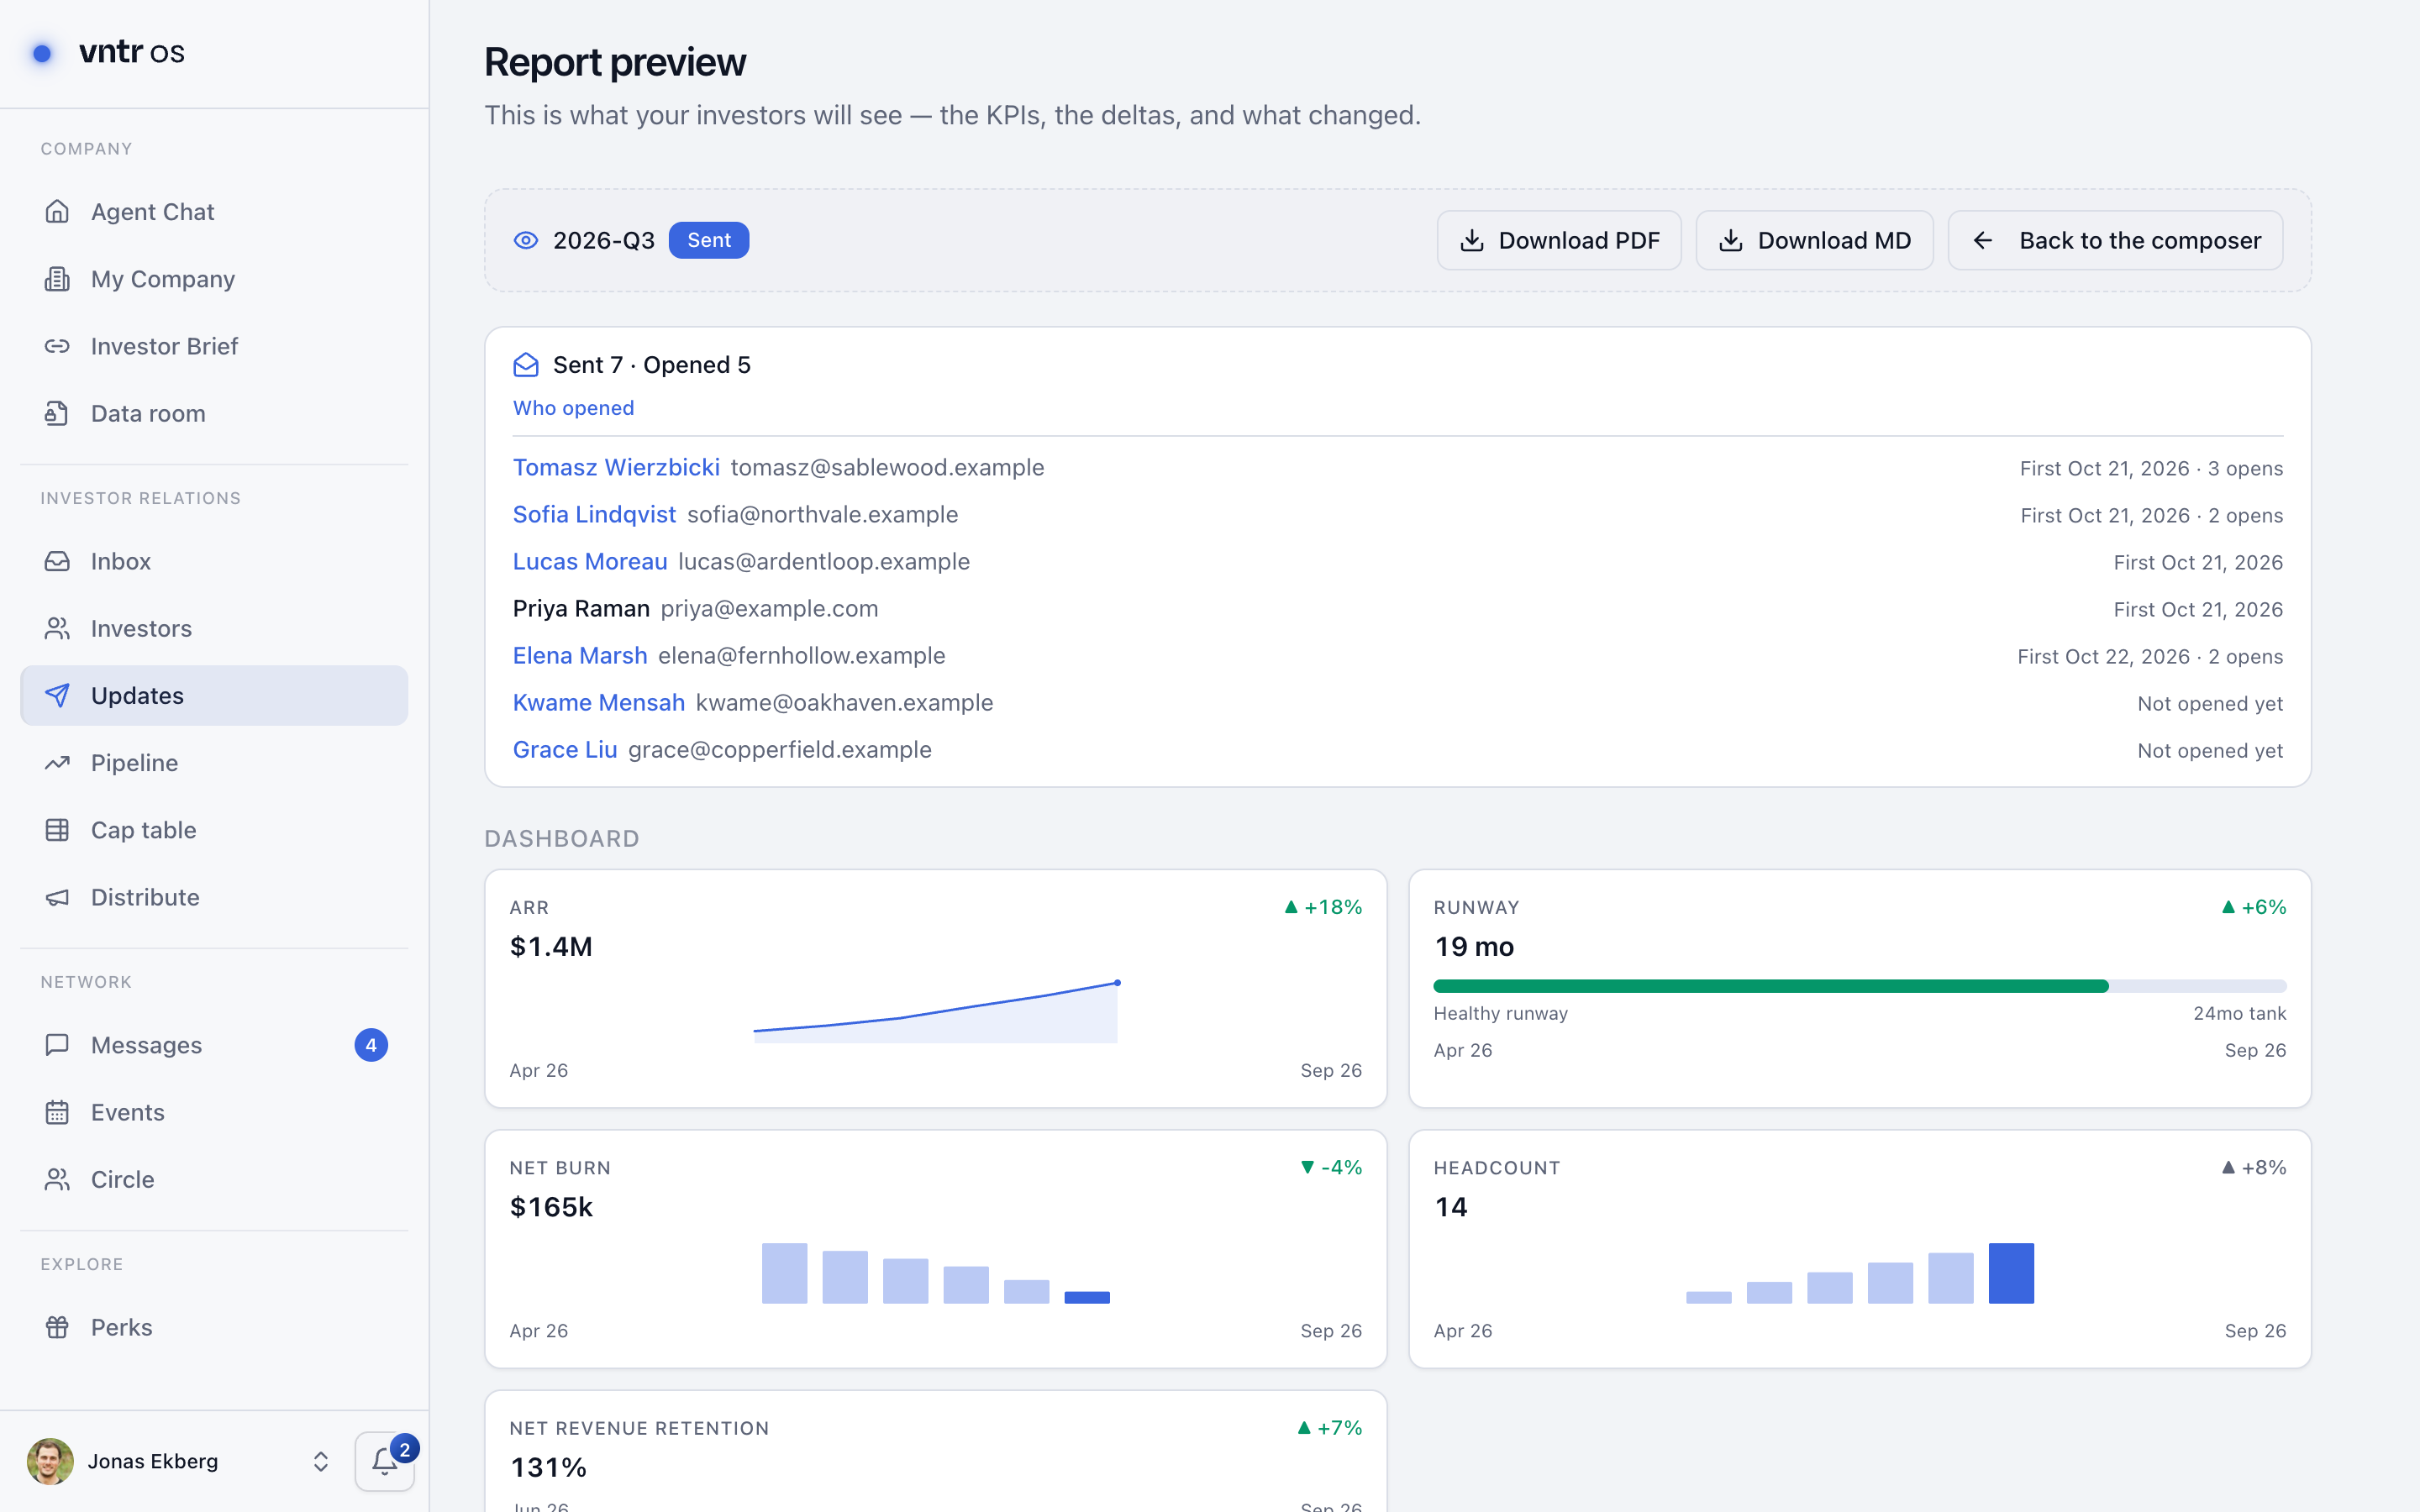
Task: Open Agent Chat in sidebar
Action: (214, 211)
